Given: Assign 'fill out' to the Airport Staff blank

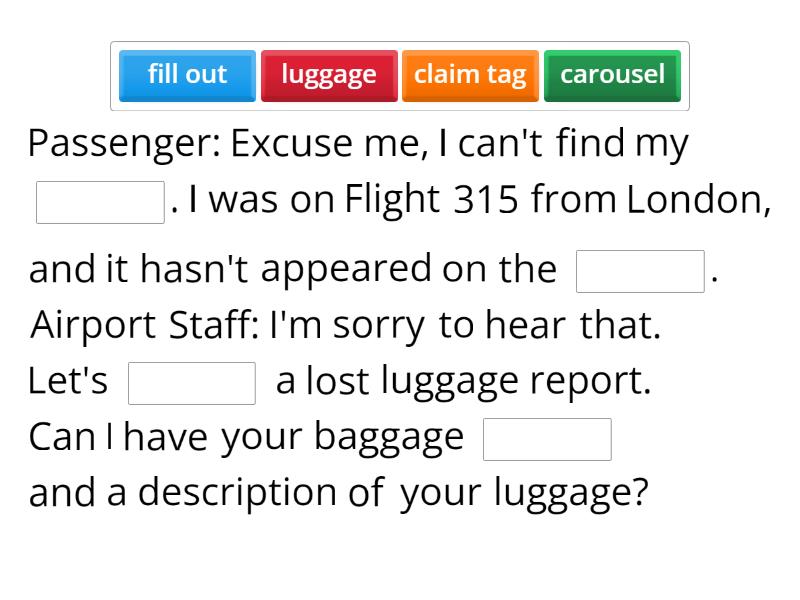Looking at the screenshot, I should point(192,380).
